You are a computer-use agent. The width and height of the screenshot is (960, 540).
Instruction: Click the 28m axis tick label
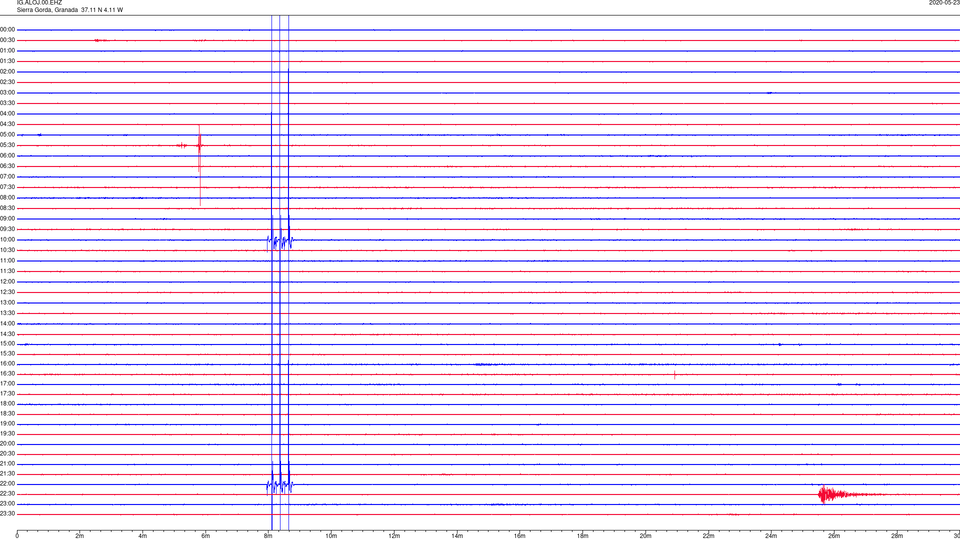click(x=897, y=536)
